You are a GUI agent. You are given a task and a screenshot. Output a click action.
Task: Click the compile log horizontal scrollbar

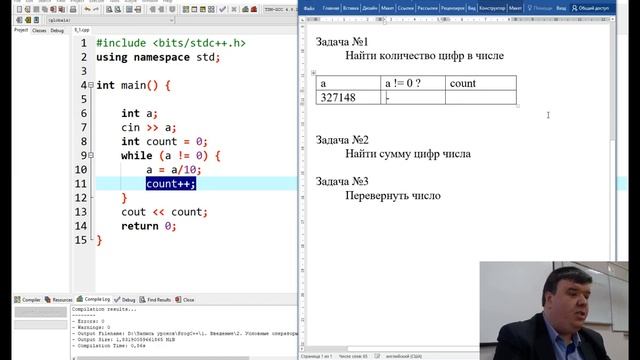[163, 358]
